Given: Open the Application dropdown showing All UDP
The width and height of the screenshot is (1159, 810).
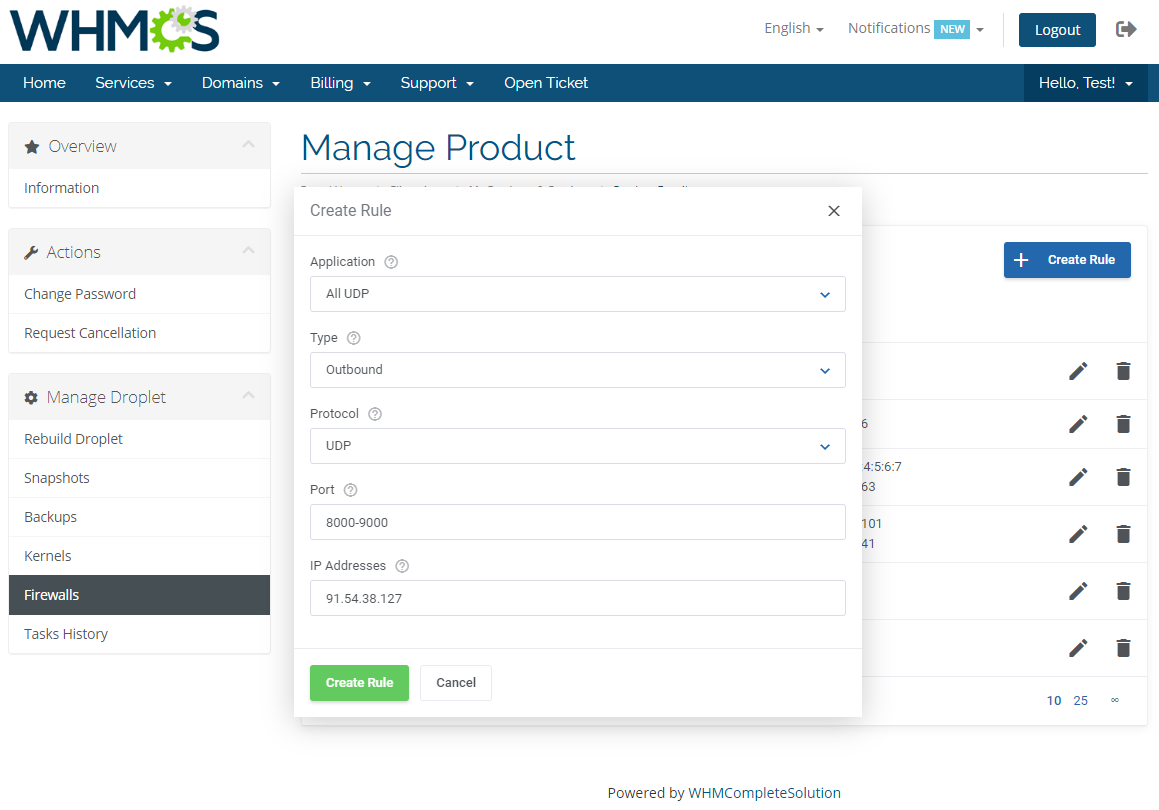Looking at the screenshot, I should [577, 294].
